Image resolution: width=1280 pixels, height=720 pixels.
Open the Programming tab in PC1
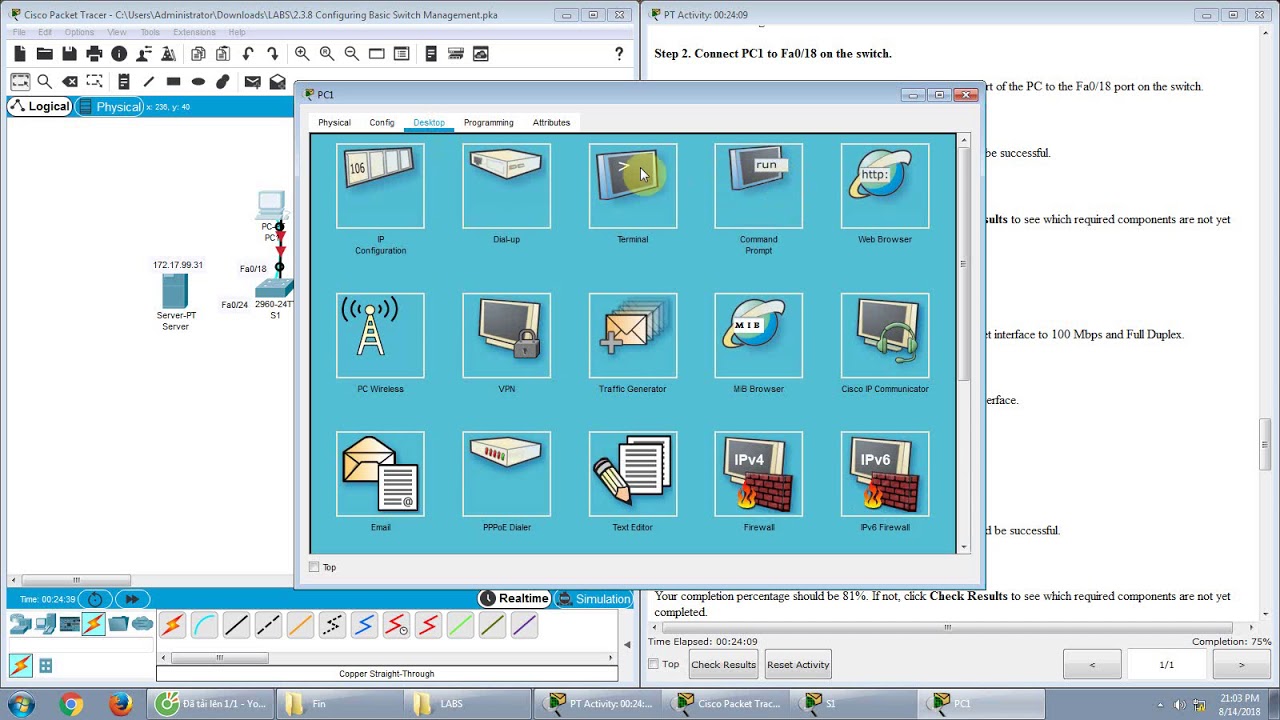(488, 122)
